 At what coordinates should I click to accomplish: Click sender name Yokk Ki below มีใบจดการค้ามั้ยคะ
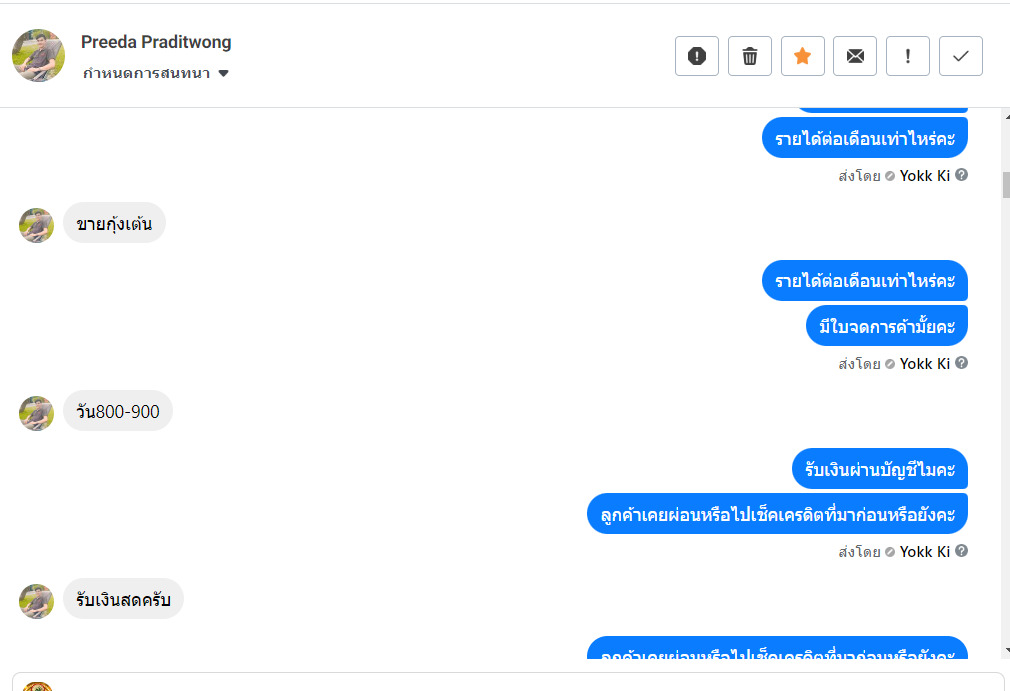pos(924,364)
